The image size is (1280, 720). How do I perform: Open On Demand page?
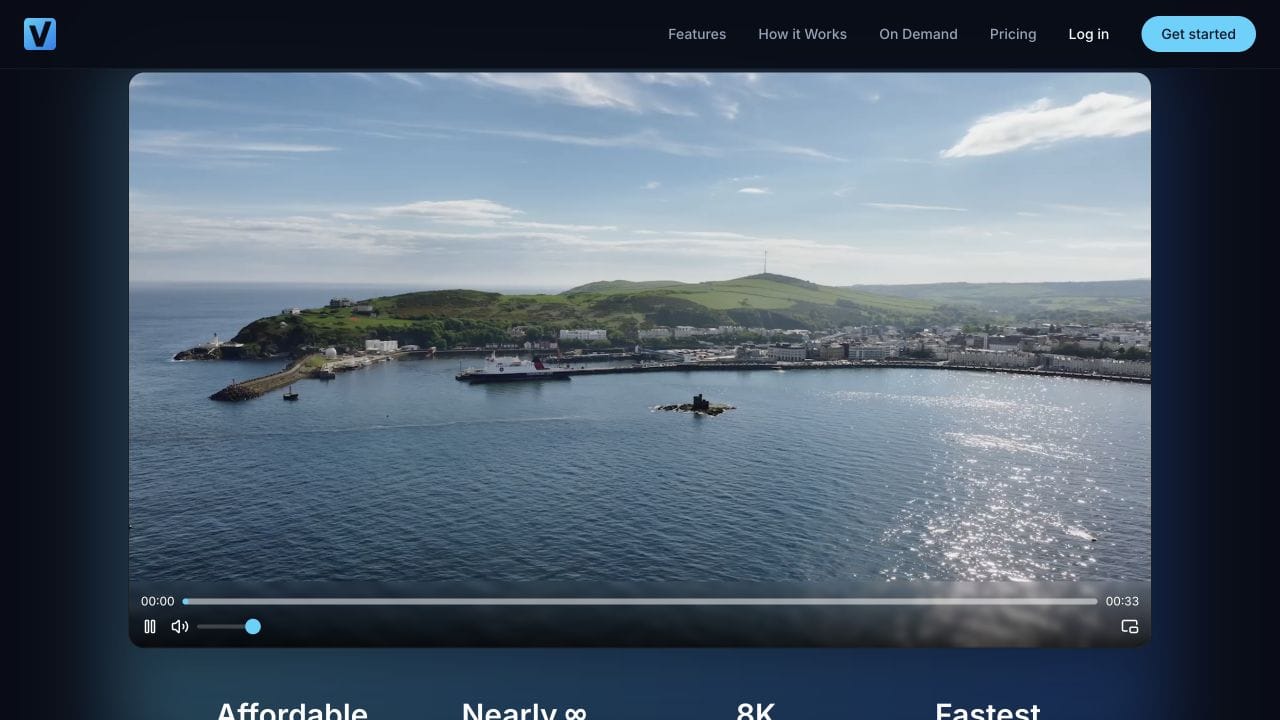point(918,34)
